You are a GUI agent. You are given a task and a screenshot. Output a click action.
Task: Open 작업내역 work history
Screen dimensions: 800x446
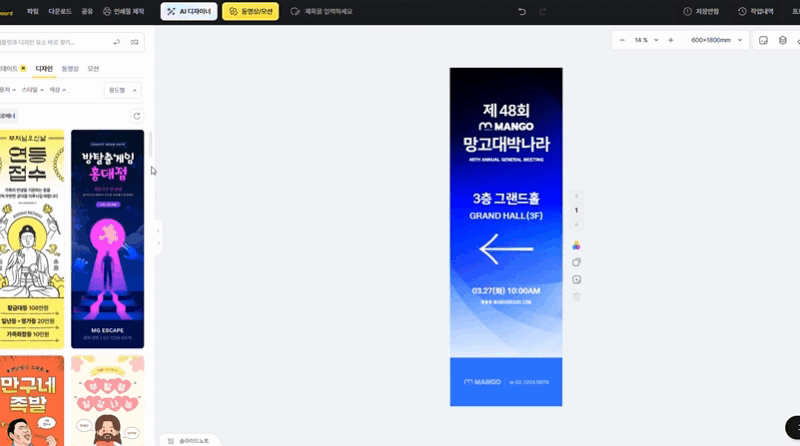pos(756,11)
